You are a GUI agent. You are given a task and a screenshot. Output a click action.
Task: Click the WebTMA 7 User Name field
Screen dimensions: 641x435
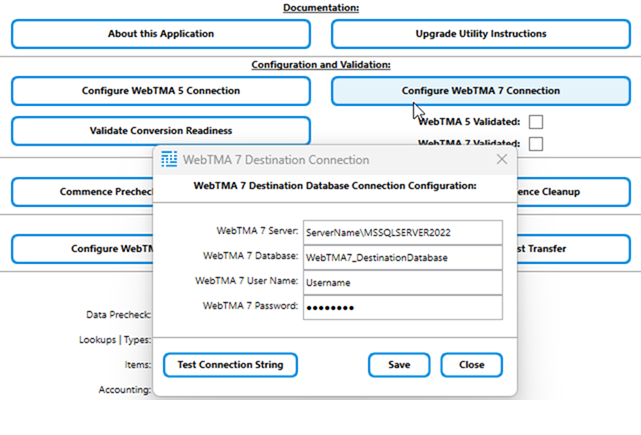point(403,283)
